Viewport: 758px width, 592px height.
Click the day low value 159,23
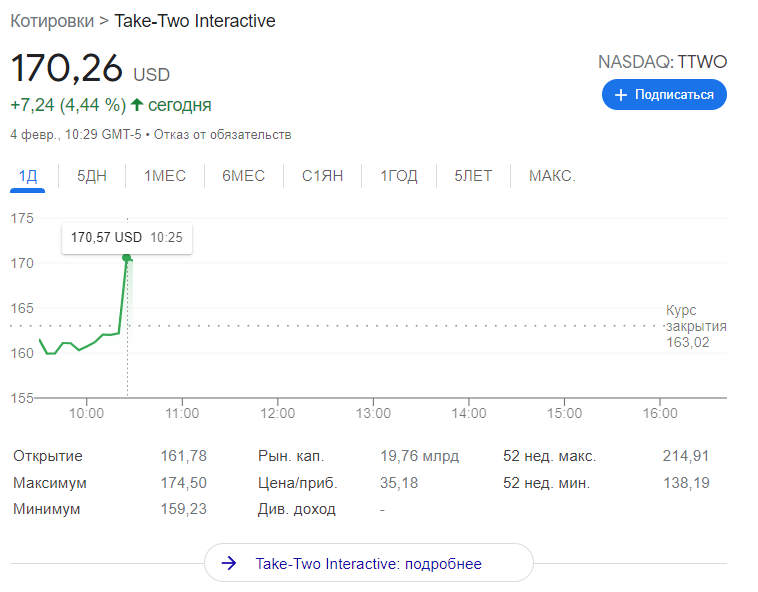pos(184,509)
